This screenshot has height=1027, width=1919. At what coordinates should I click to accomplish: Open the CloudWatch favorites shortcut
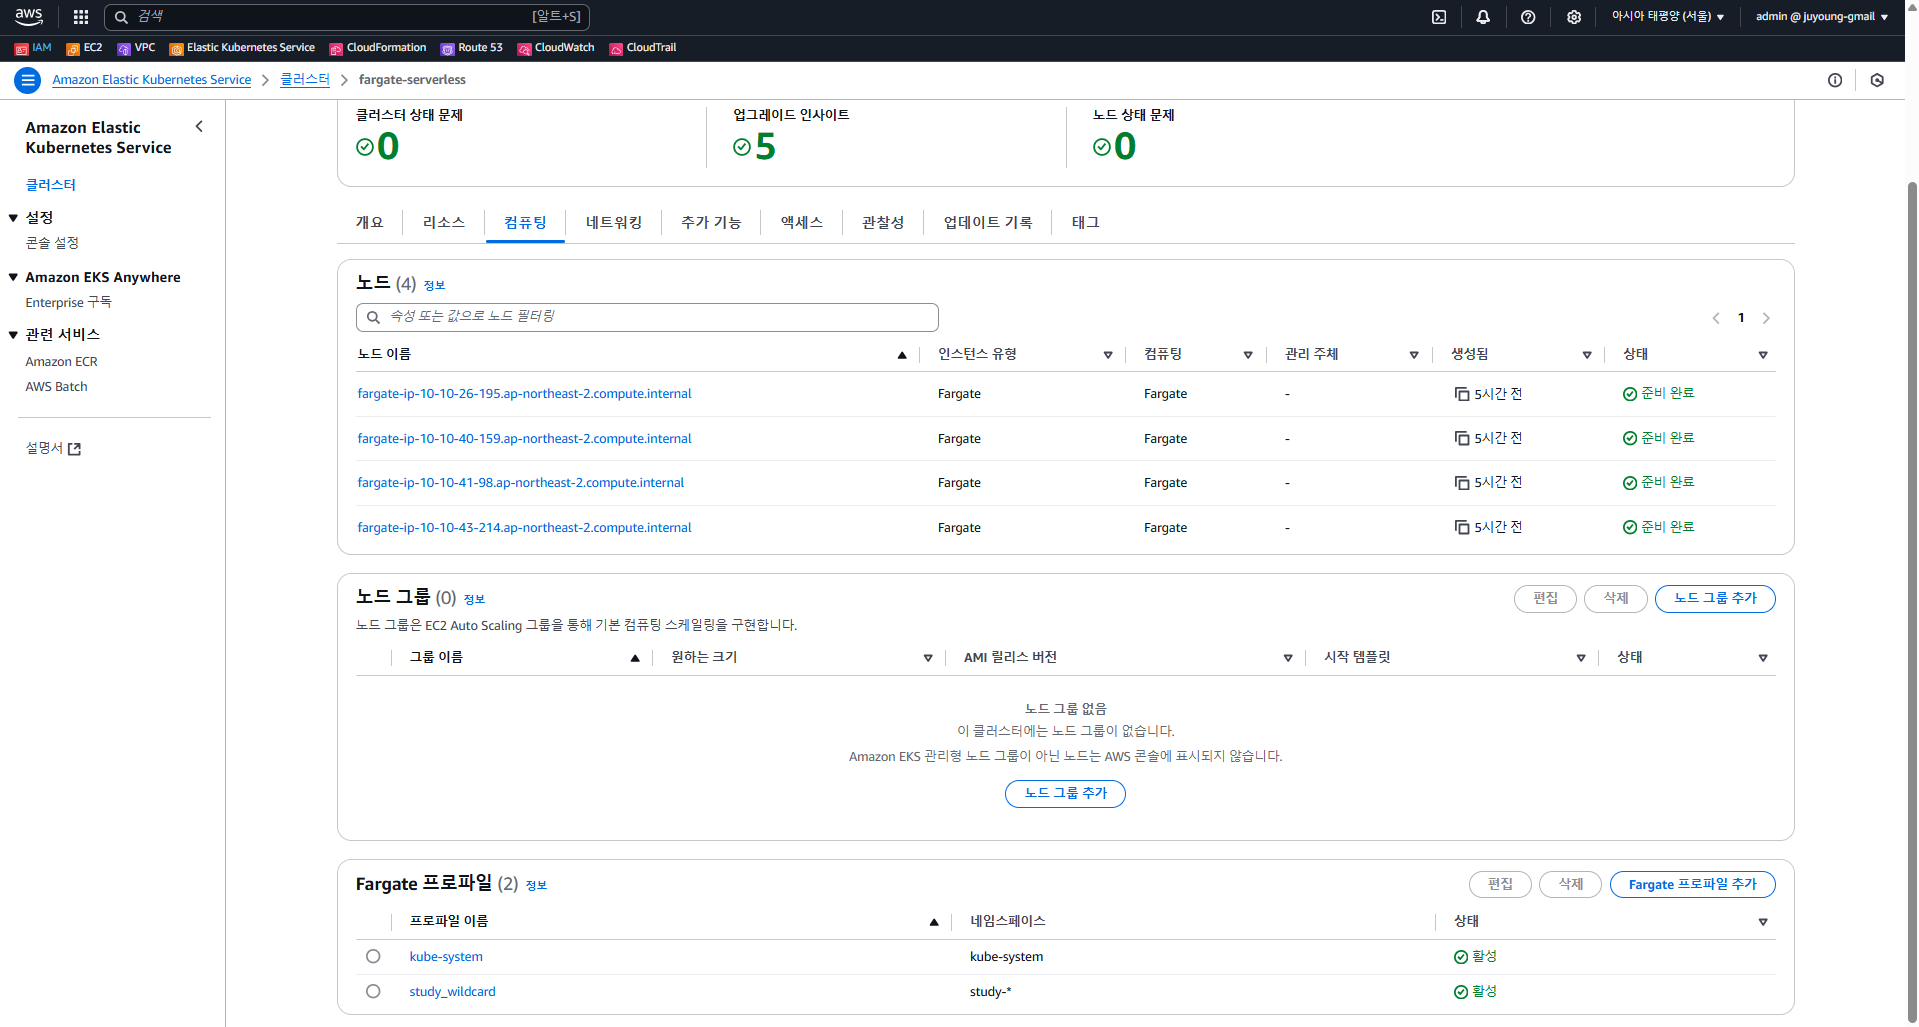[x=556, y=48]
